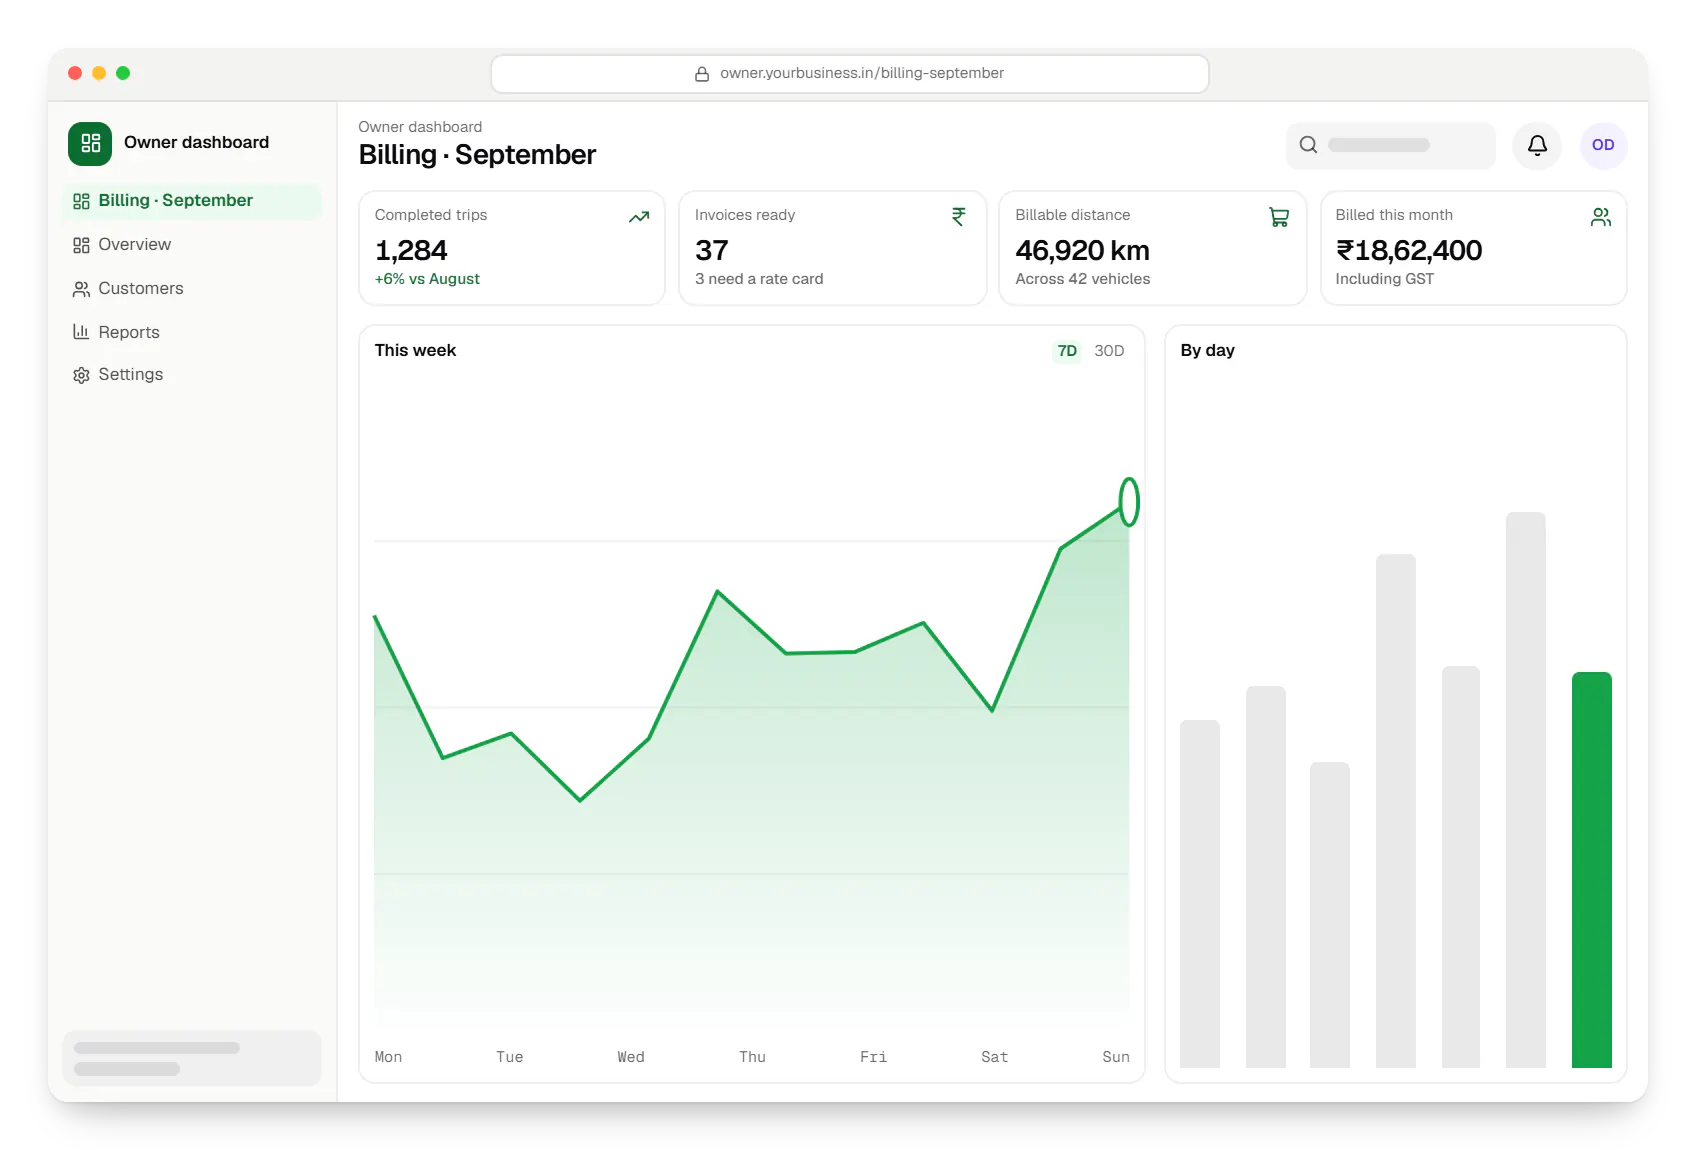Open the OD profile avatar
This screenshot has height=1150, width=1696.
click(x=1603, y=145)
